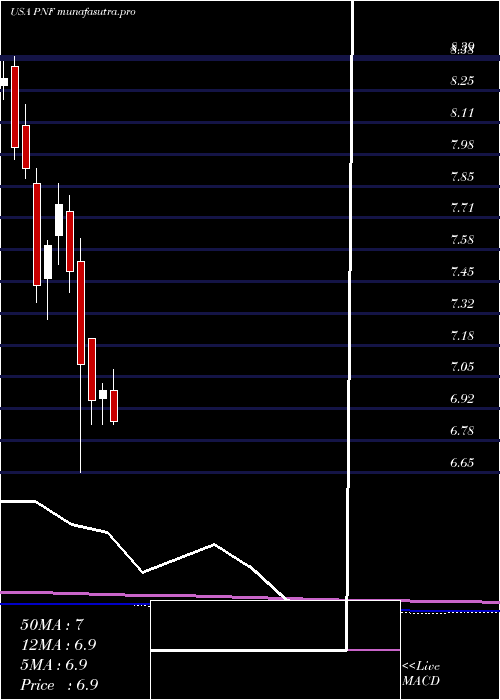The height and width of the screenshot is (700, 500).
Task: Click the 6.78 price axis label
Action: point(462,431)
